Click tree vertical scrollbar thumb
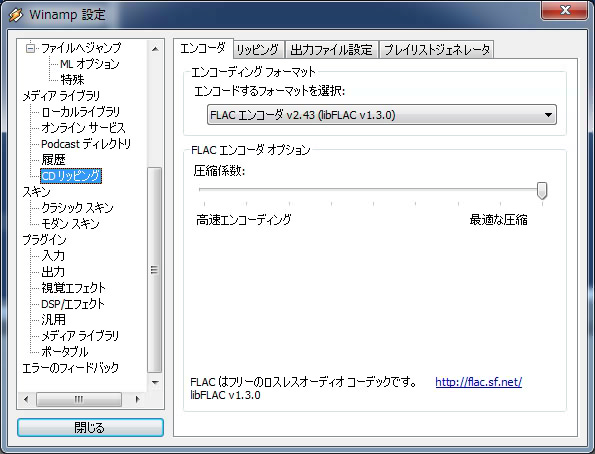 (154, 270)
